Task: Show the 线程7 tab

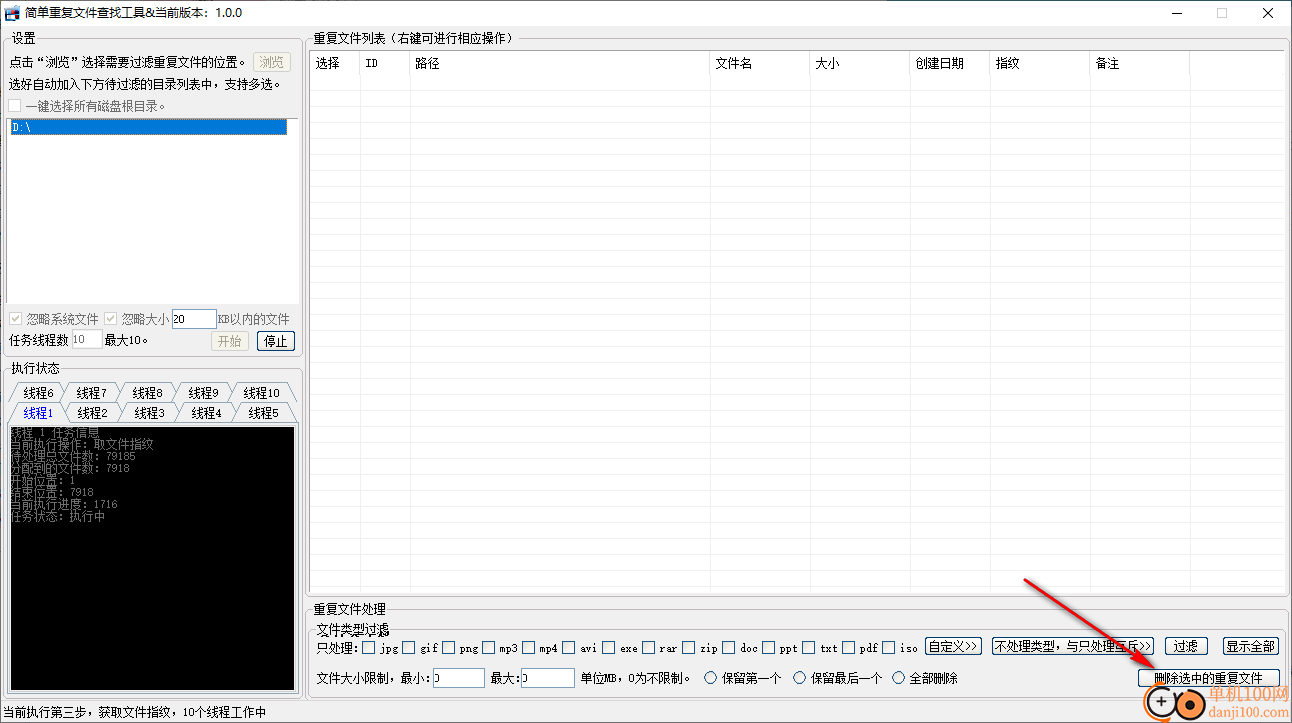Action: point(91,393)
